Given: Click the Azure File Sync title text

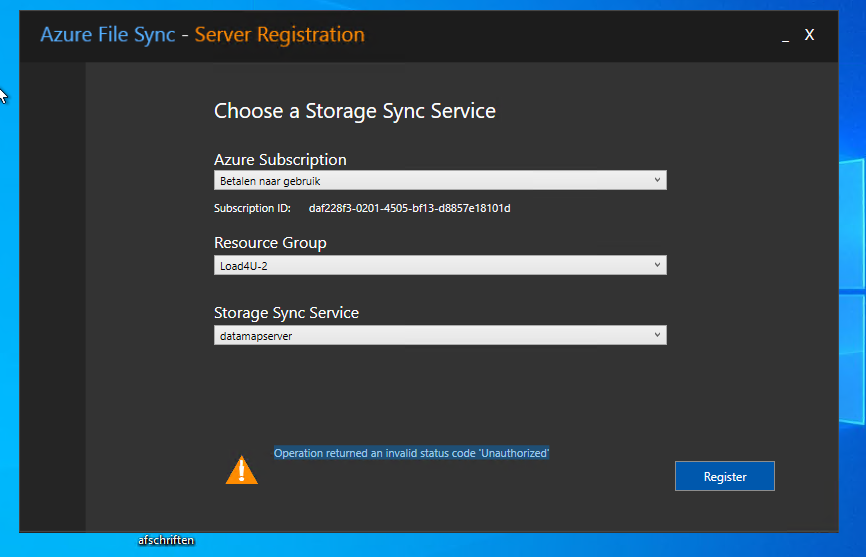Looking at the screenshot, I should click(108, 35).
